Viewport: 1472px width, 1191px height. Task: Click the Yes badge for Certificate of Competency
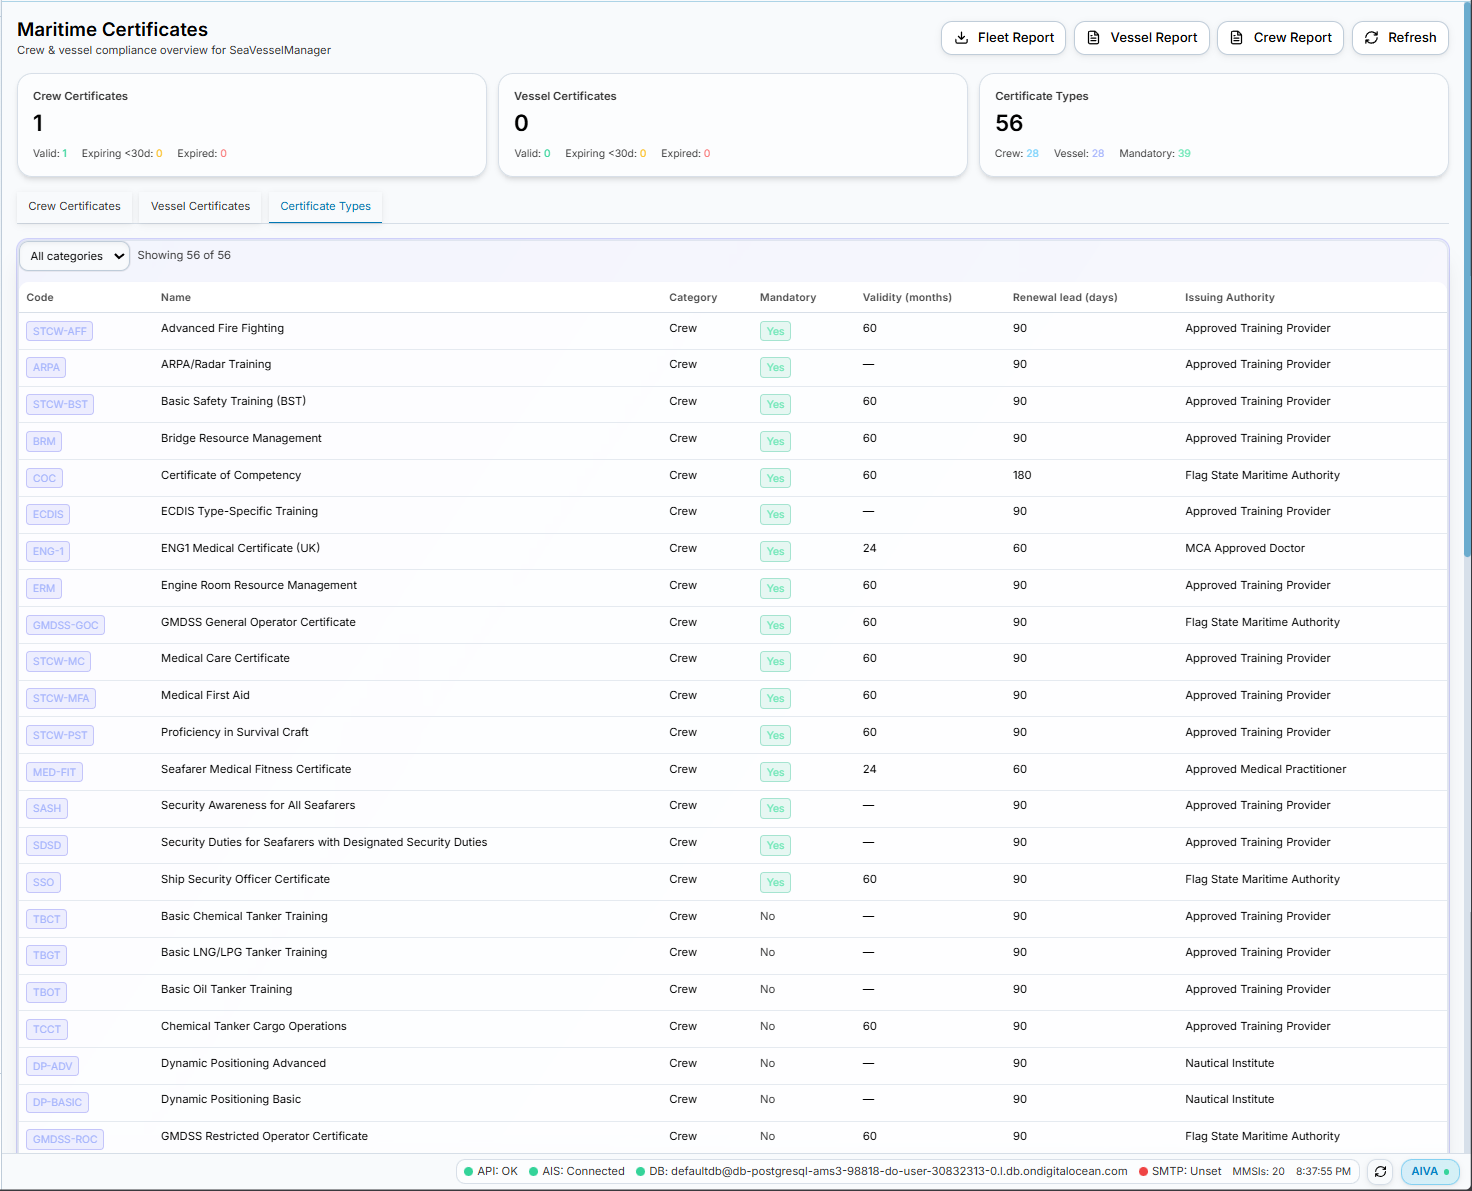pos(775,478)
